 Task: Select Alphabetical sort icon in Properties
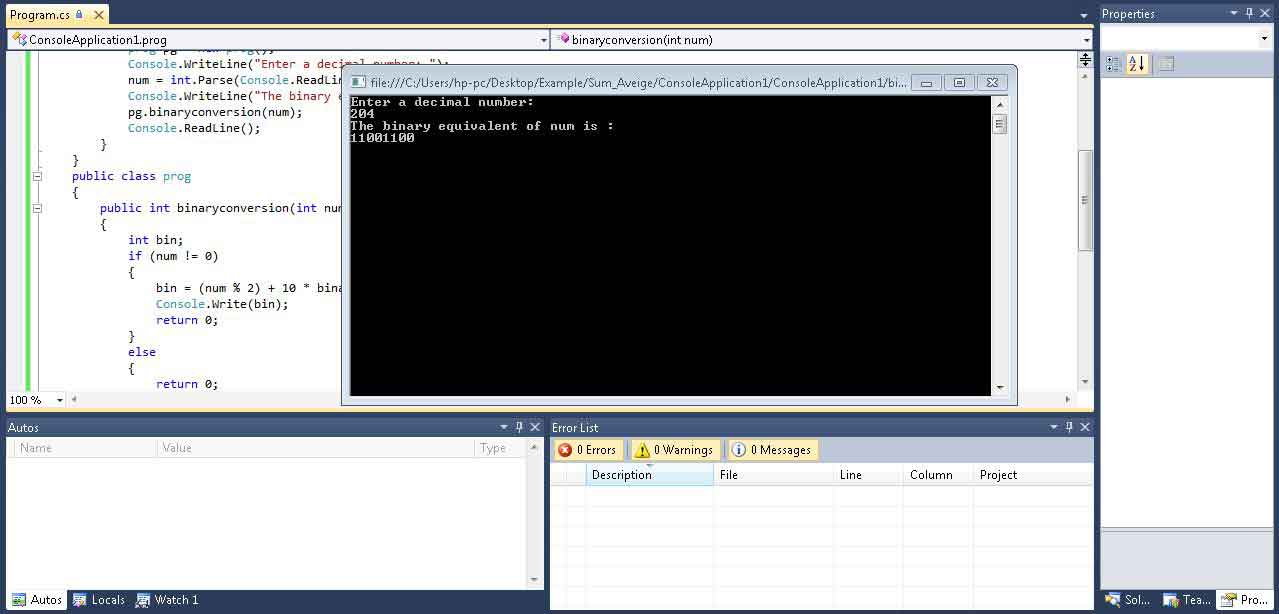[1137, 64]
